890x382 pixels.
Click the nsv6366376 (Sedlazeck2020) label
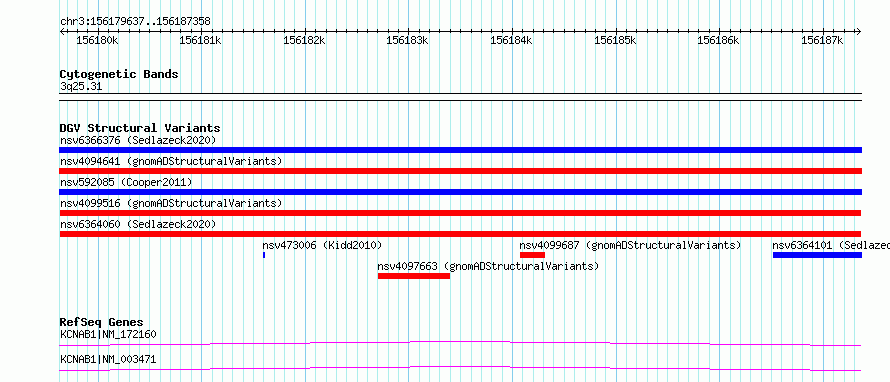[x=138, y=140]
